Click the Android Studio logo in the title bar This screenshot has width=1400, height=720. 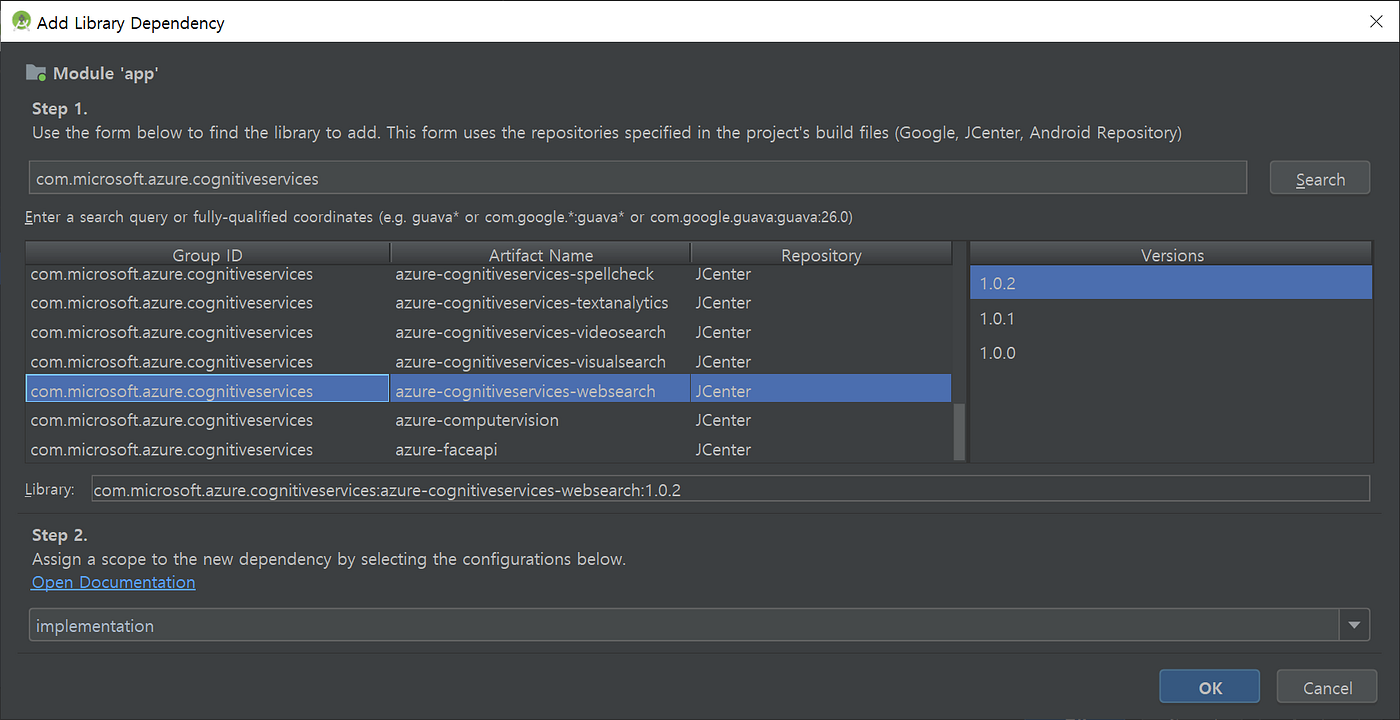coord(20,21)
